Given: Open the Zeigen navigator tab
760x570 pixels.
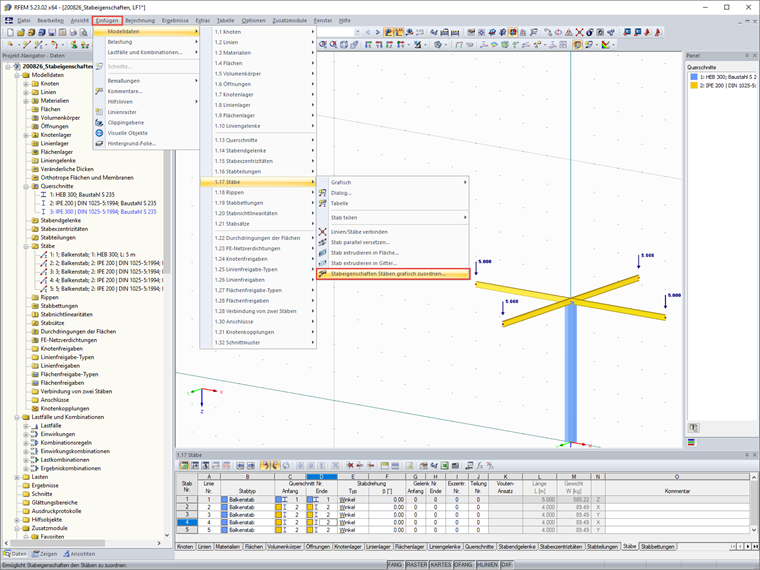Looking at the screenshot, I should (x=46, y=553).
